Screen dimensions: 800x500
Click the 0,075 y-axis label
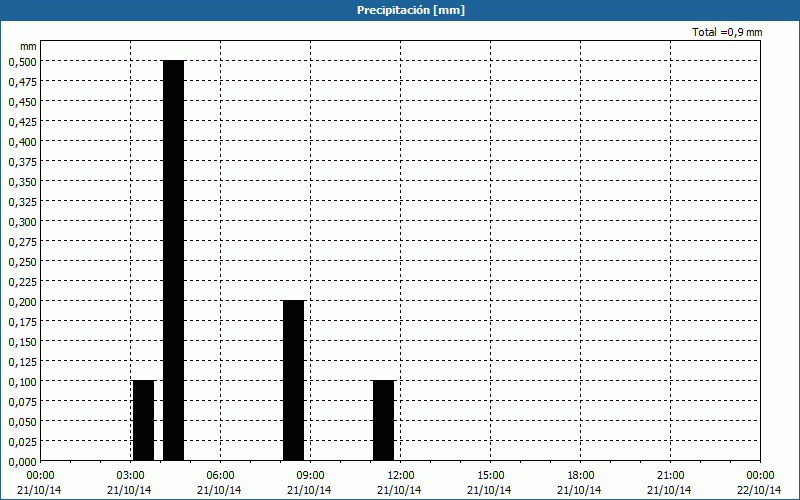coord(22,402)
